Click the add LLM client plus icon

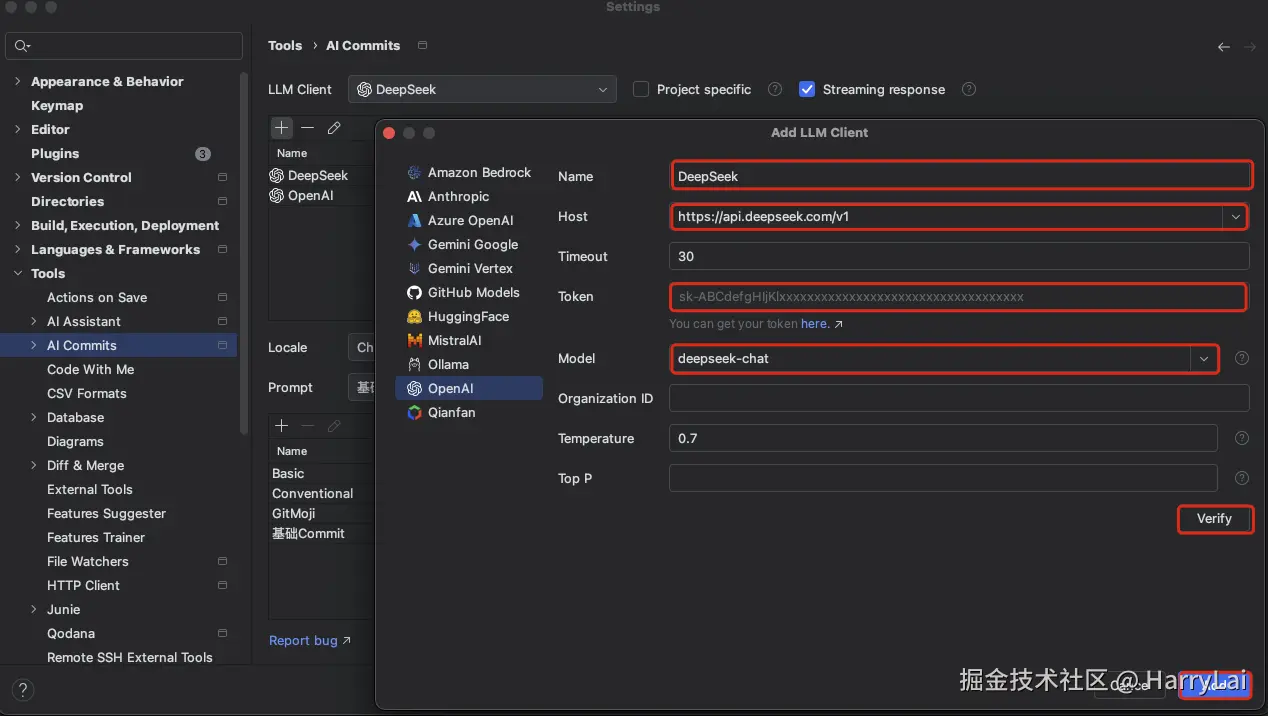[x=282, y=128]
